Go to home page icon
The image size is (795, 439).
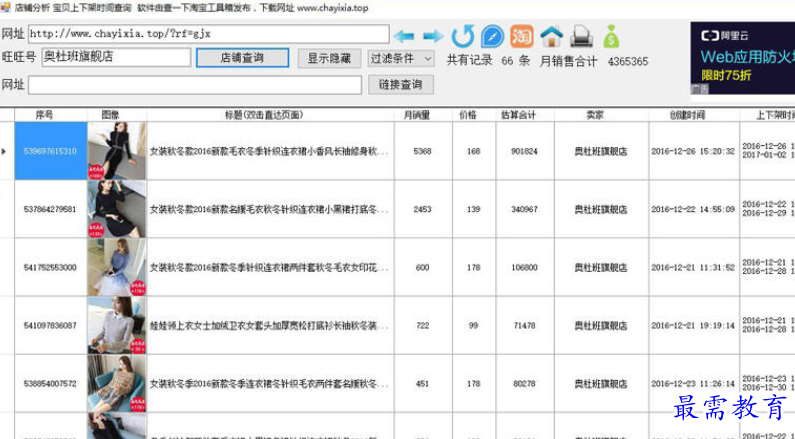tap(552, 36)
